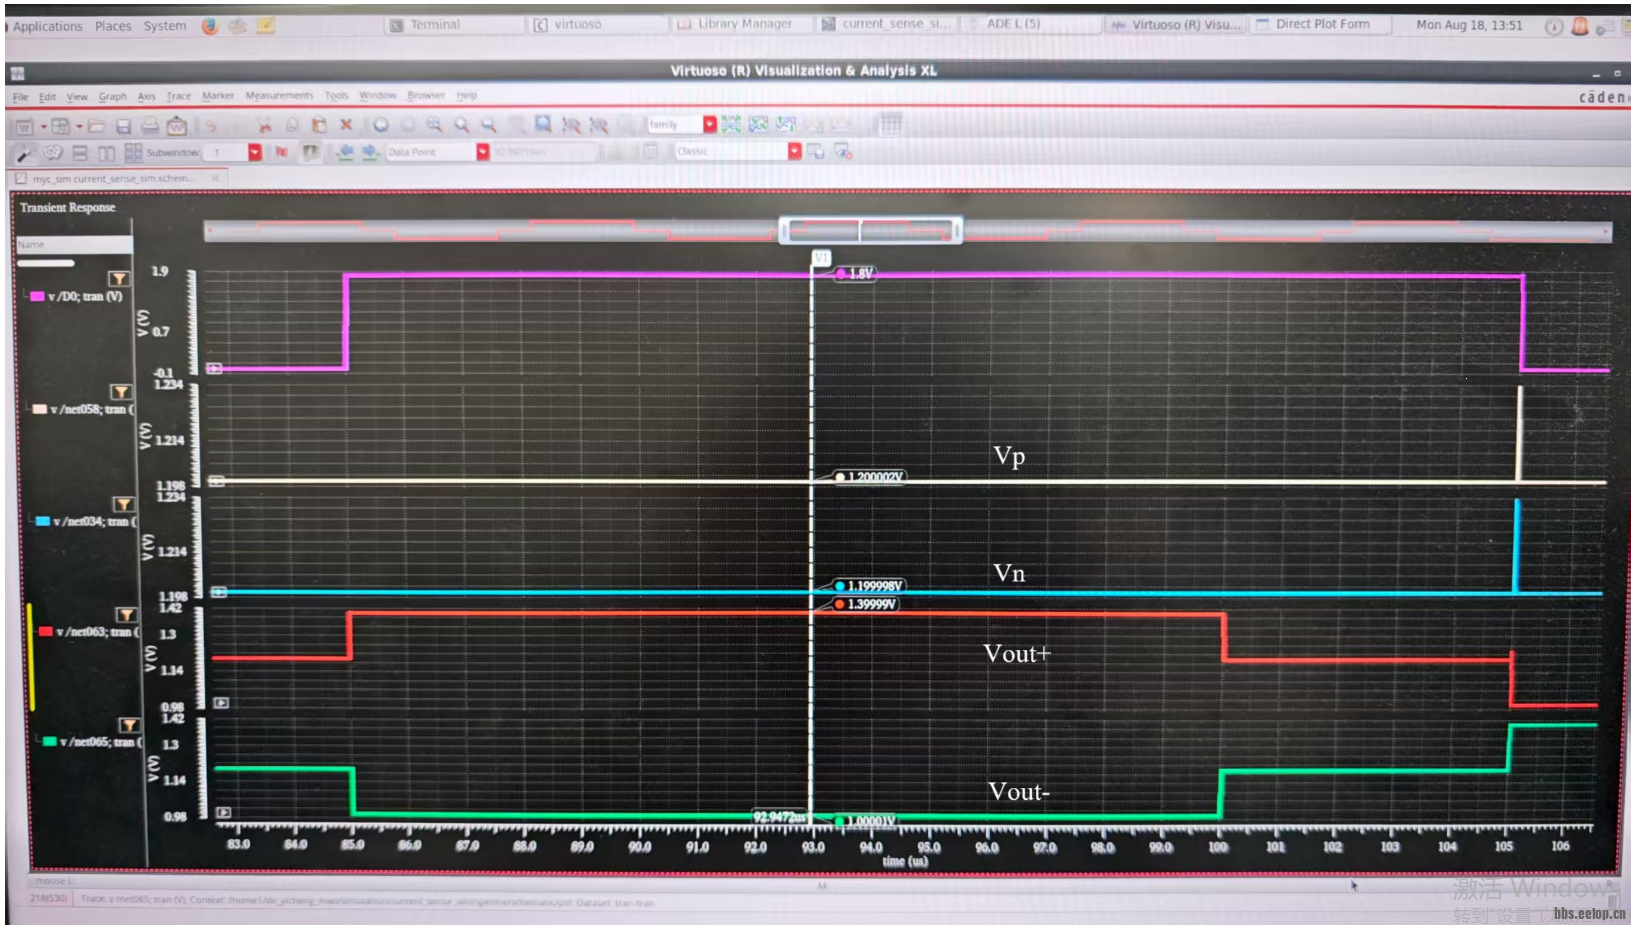Click the magenta color swatch for v /D0
Image resolution: width=1631 pixels, height=925 pixels.
coord(37,297)
